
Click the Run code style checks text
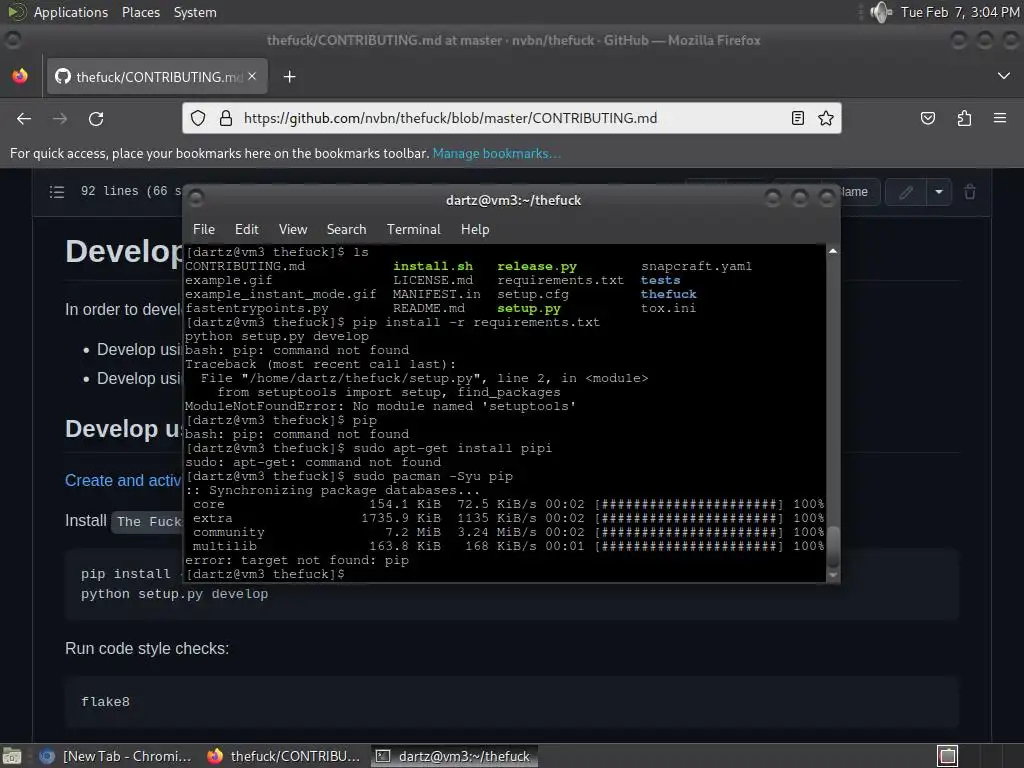coord(147,648)
